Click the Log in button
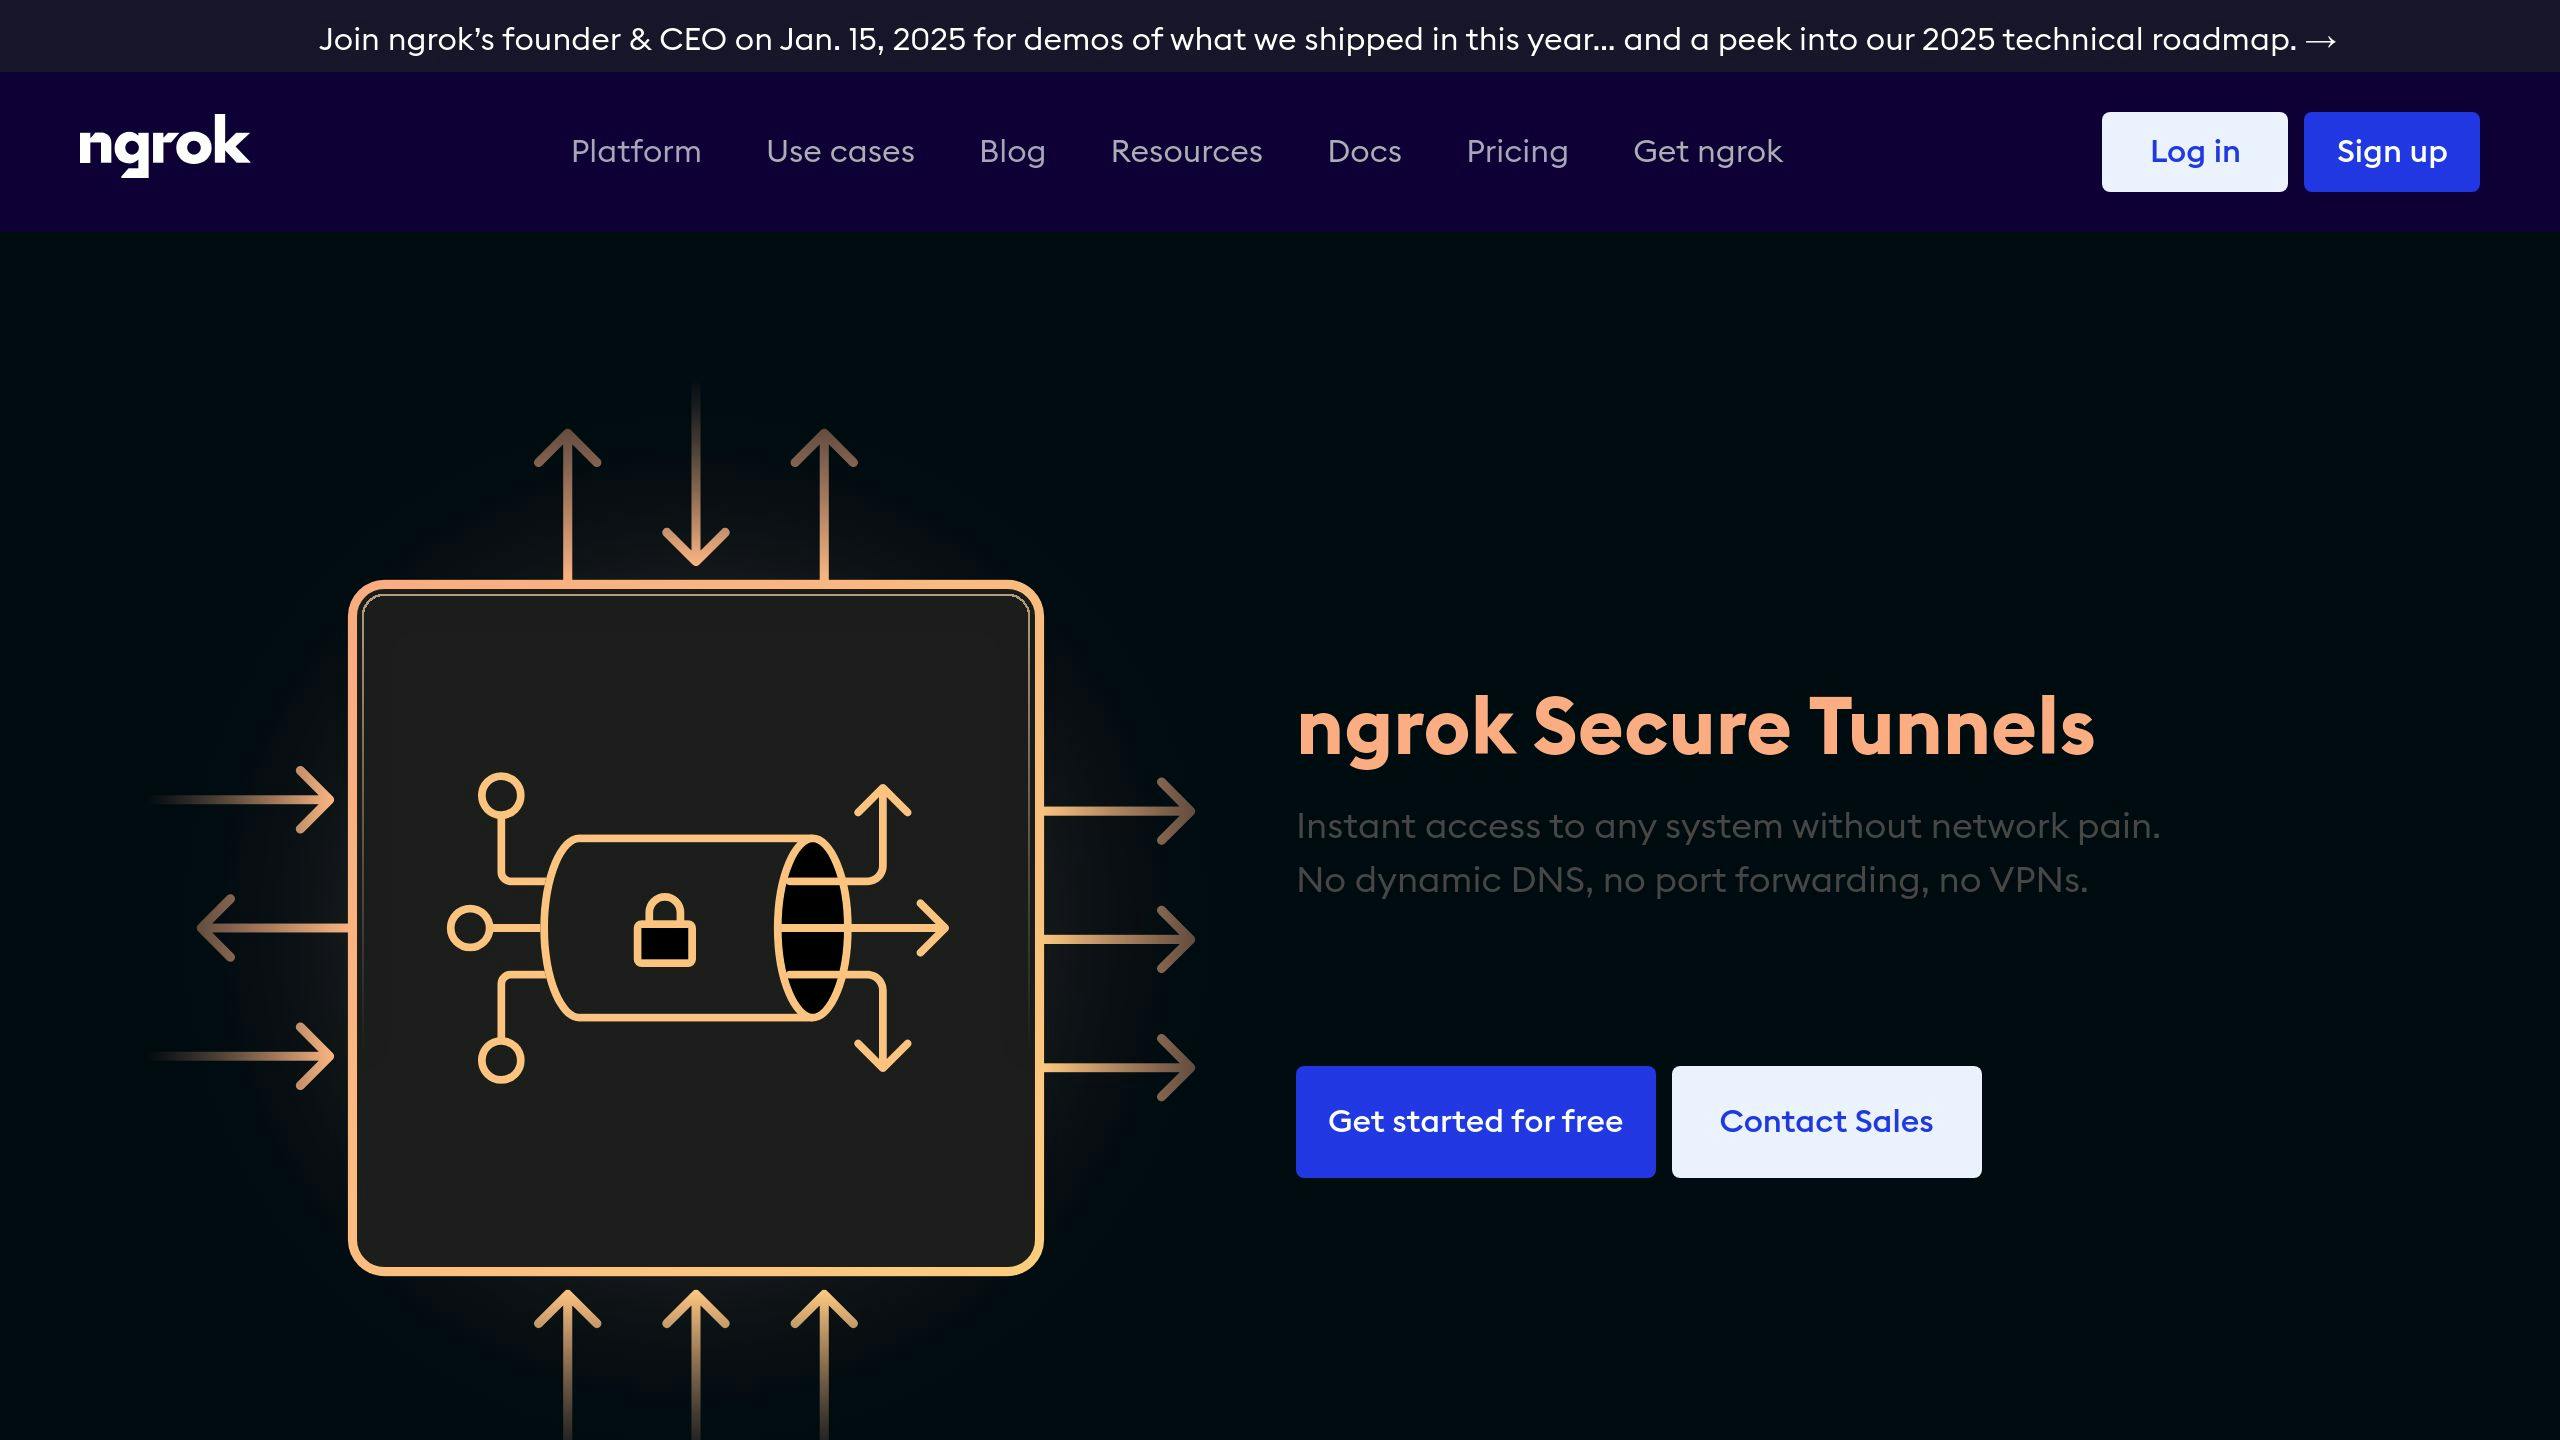Viewport: 2560px width, 1440px height. (x=2194, y=152)
